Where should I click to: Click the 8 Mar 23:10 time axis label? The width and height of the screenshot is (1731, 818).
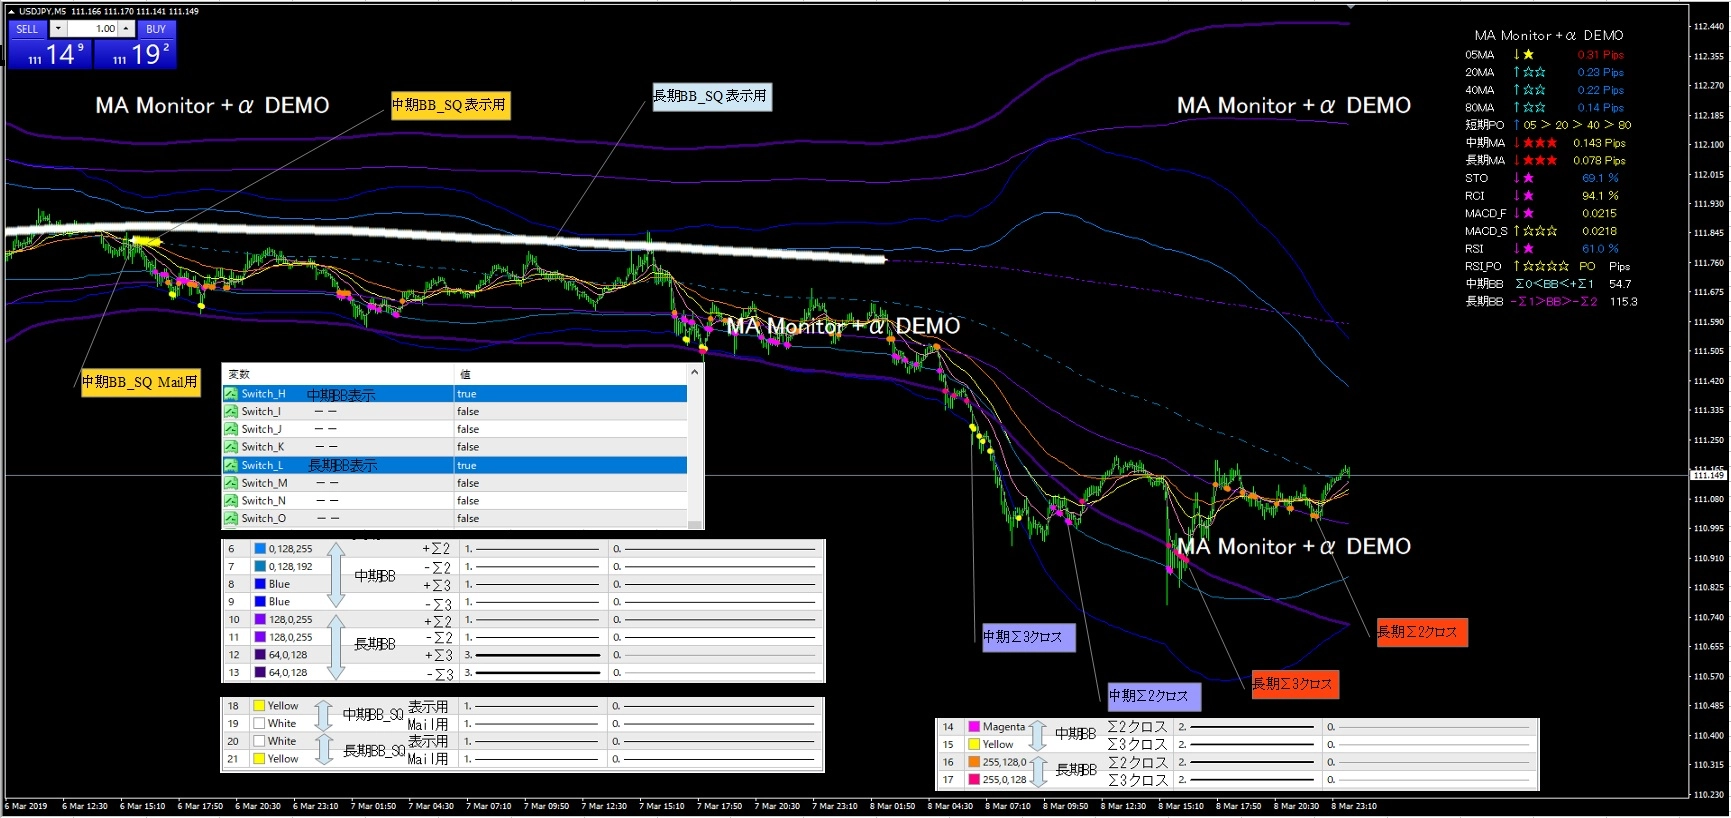[1354, 806]
